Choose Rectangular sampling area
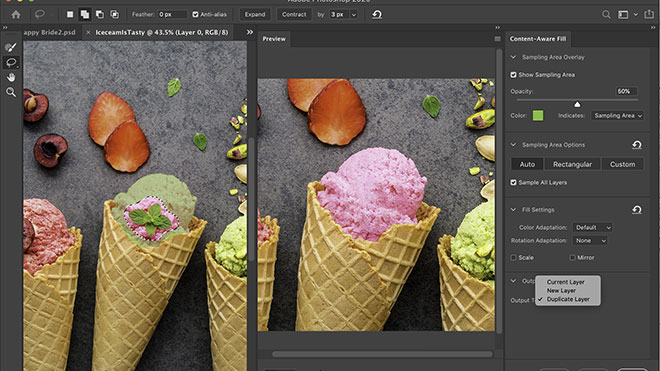 click(x=572, y=164)
